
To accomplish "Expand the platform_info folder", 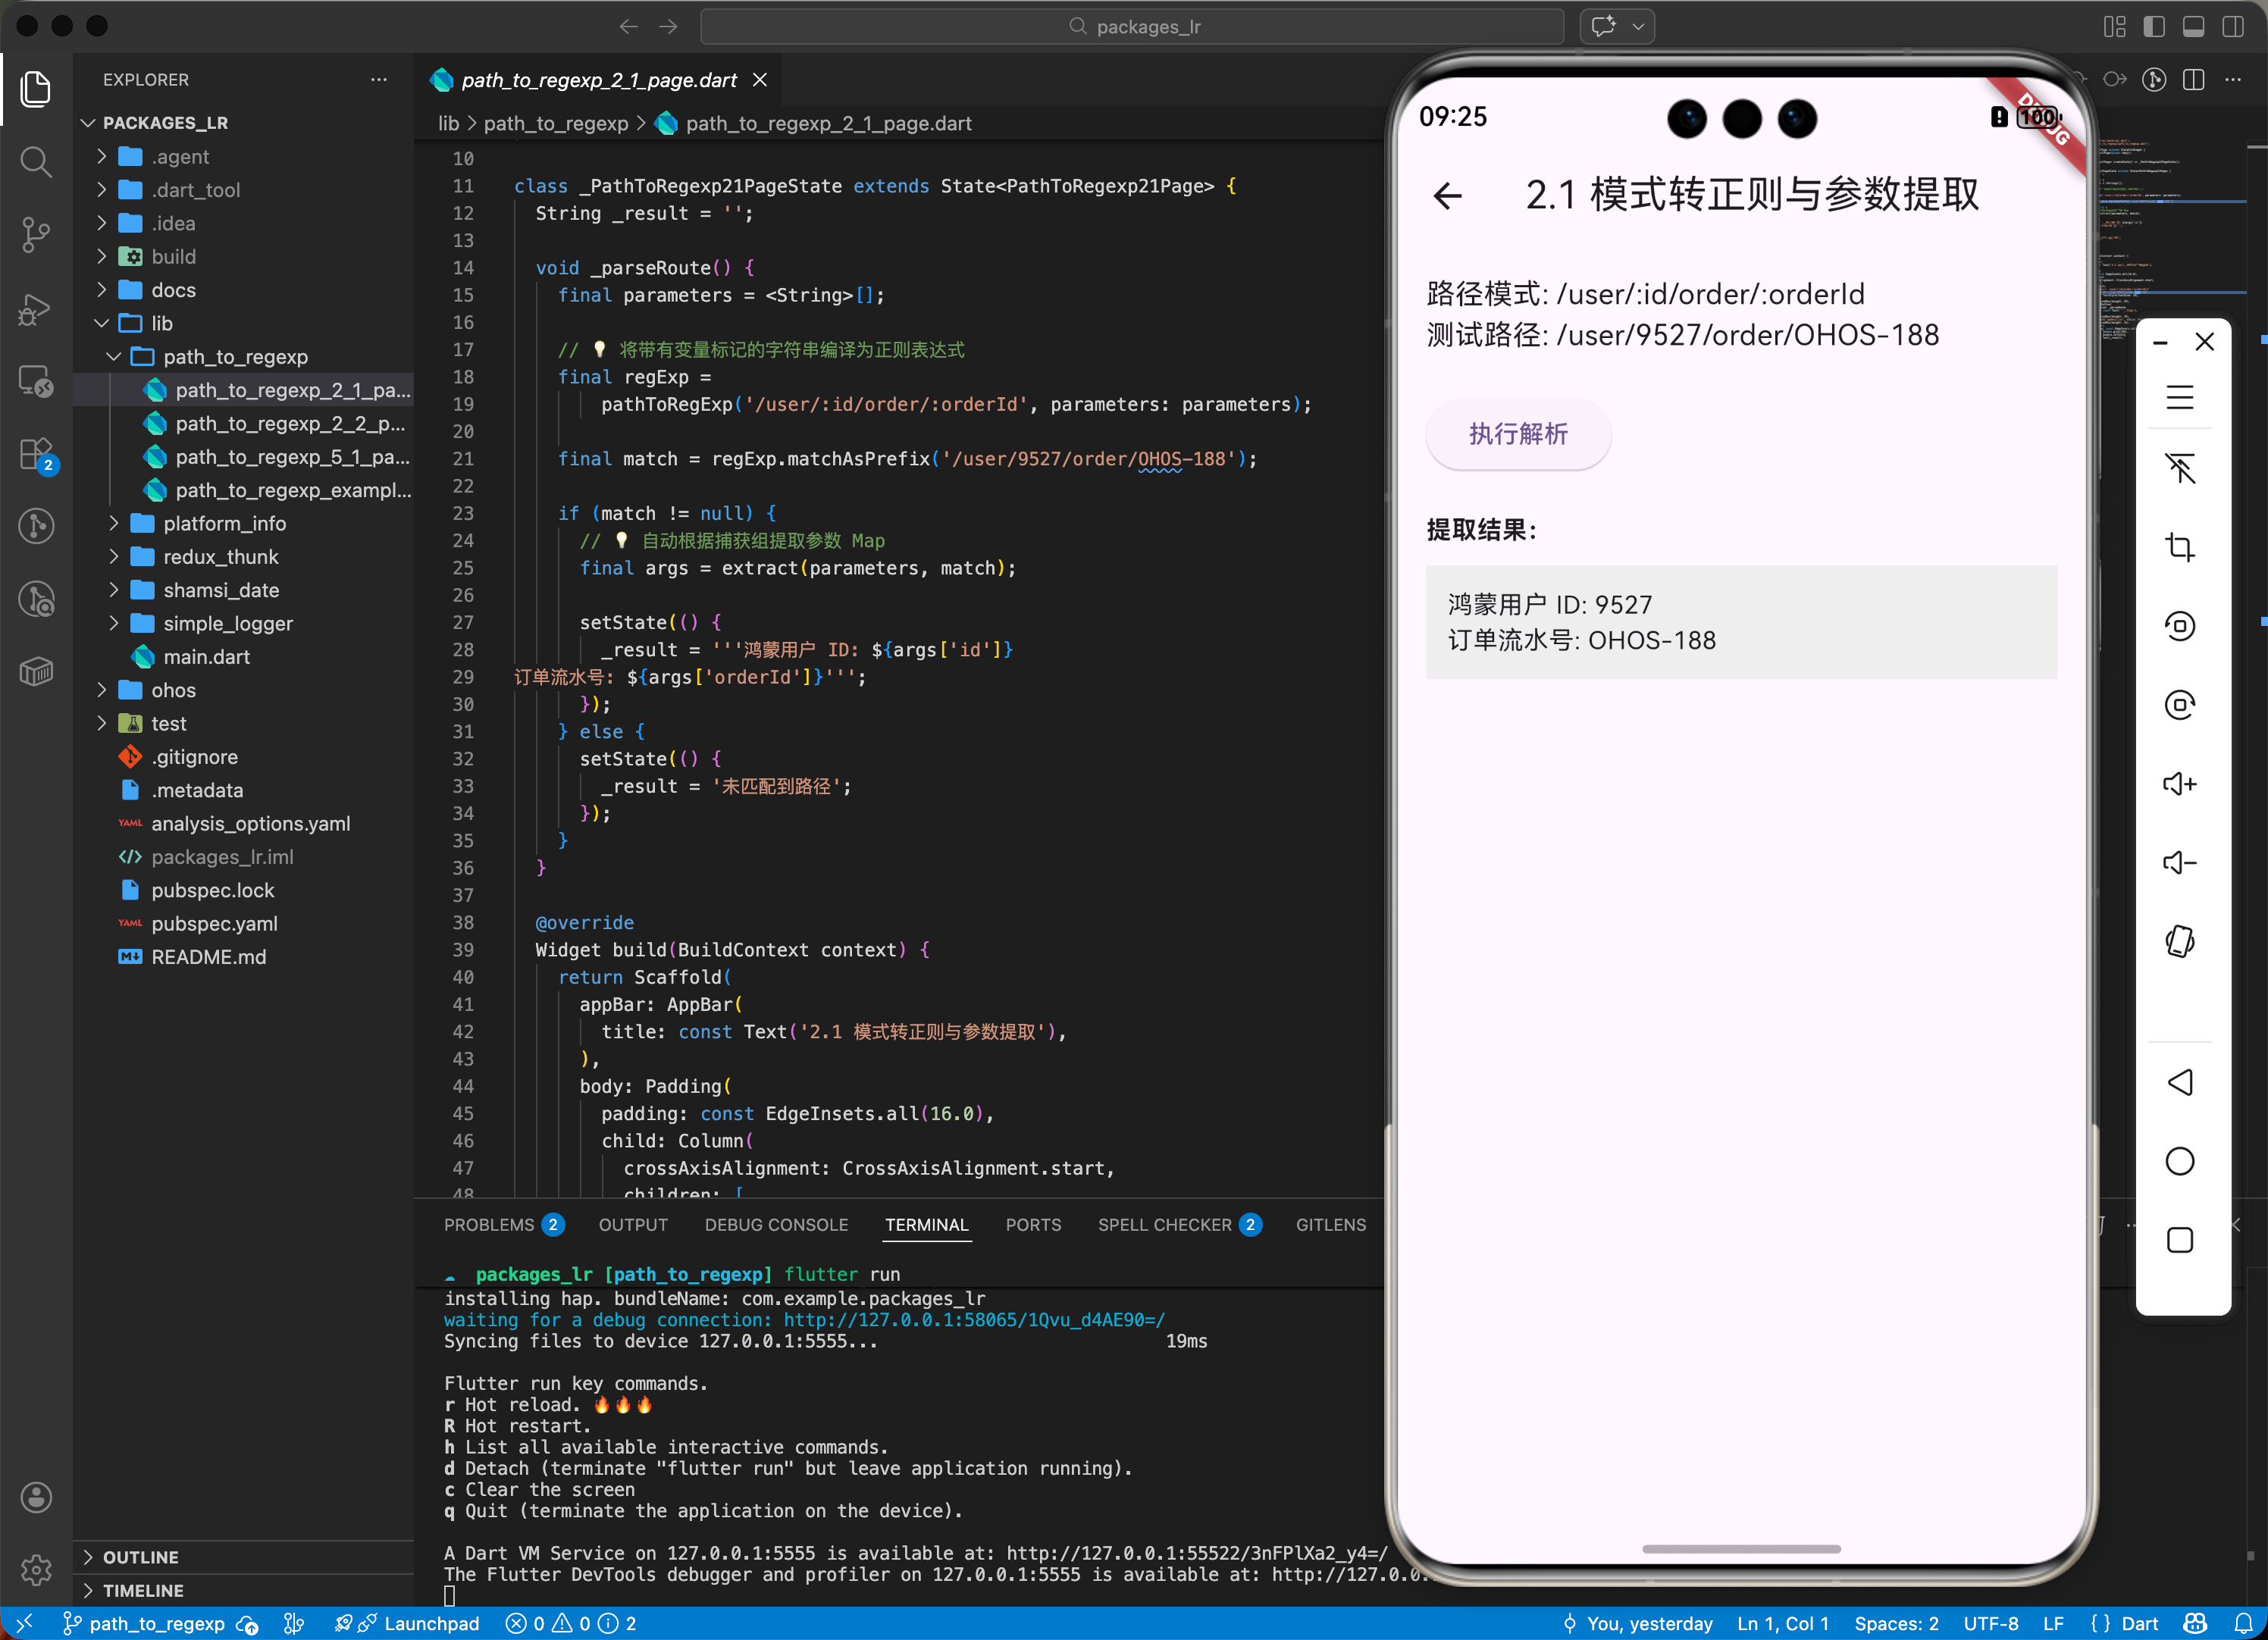I will tap(224, 523).
